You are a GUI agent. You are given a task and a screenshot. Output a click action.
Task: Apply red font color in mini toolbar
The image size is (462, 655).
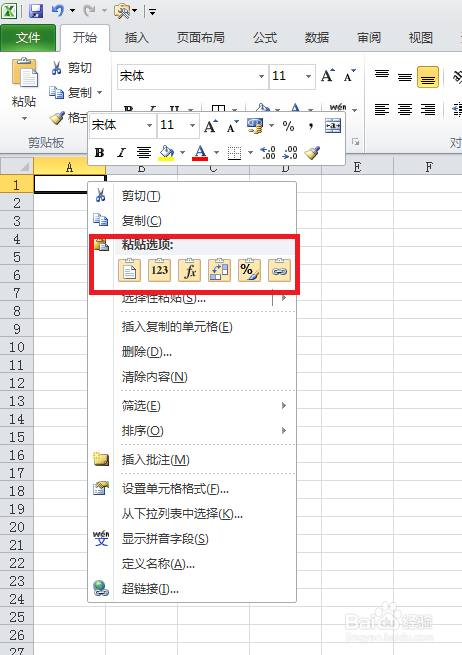pos(200,153)
